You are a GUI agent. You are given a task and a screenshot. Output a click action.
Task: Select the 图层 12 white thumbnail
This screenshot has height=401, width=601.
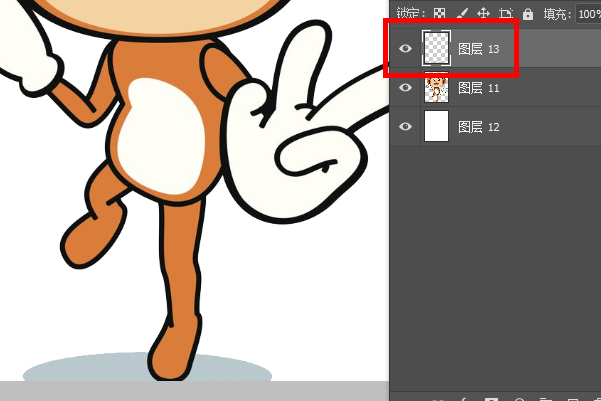[x=437, y=126]
